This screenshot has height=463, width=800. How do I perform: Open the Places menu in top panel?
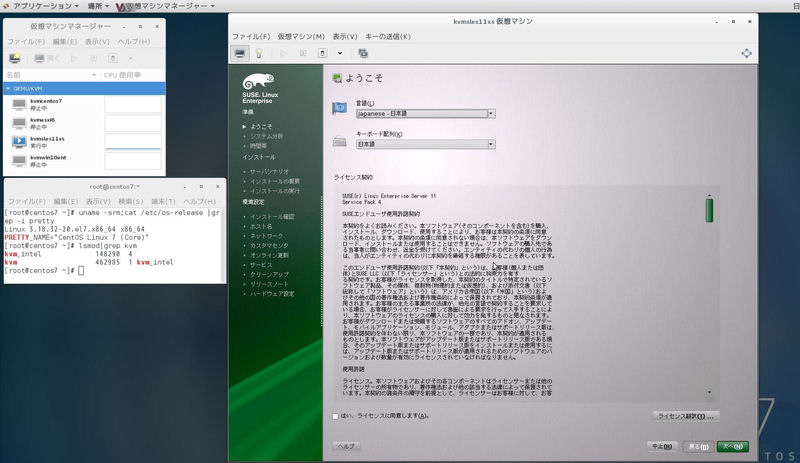click(x=97, y=6)
